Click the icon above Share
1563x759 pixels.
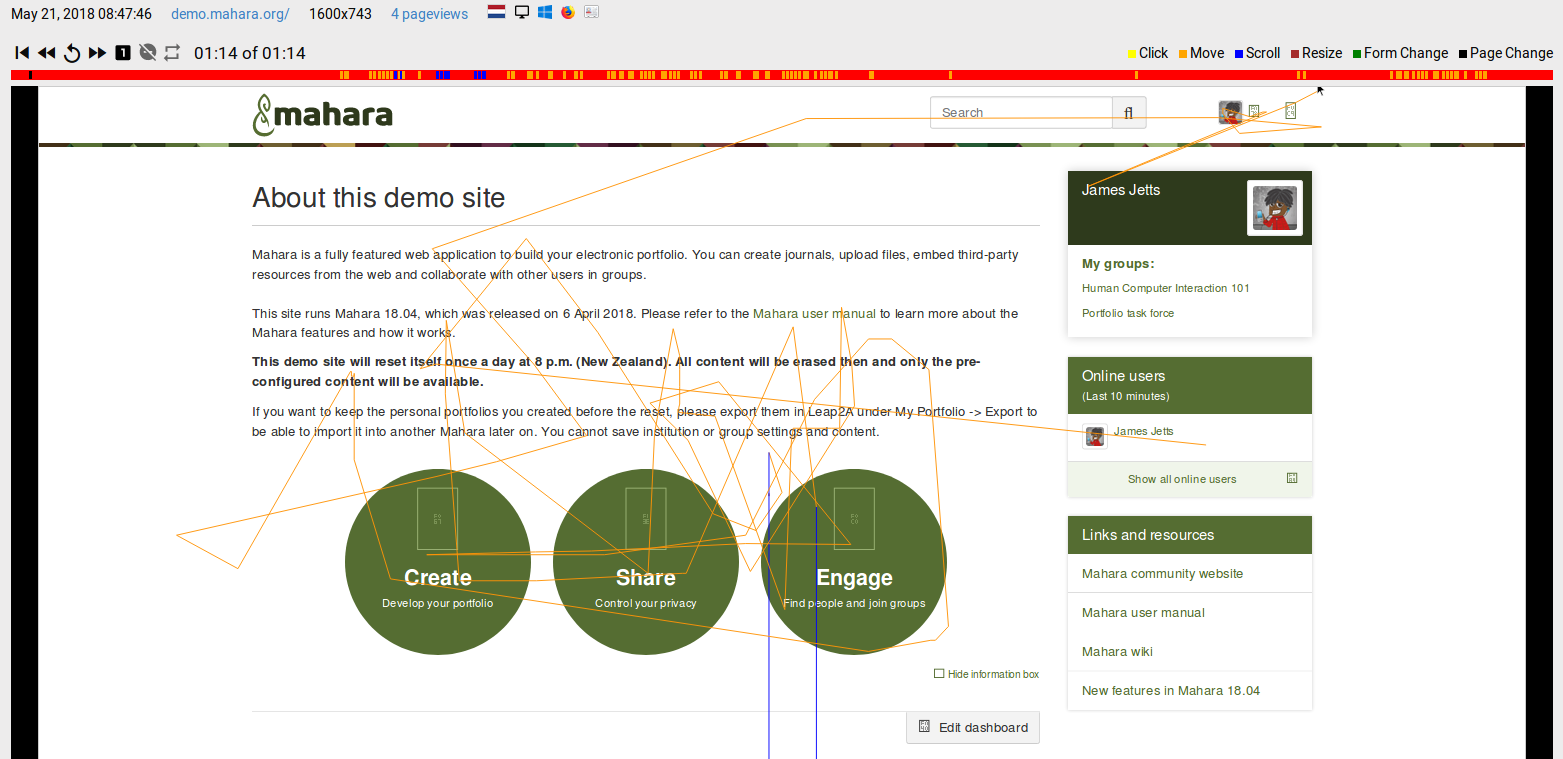[646, 519]
